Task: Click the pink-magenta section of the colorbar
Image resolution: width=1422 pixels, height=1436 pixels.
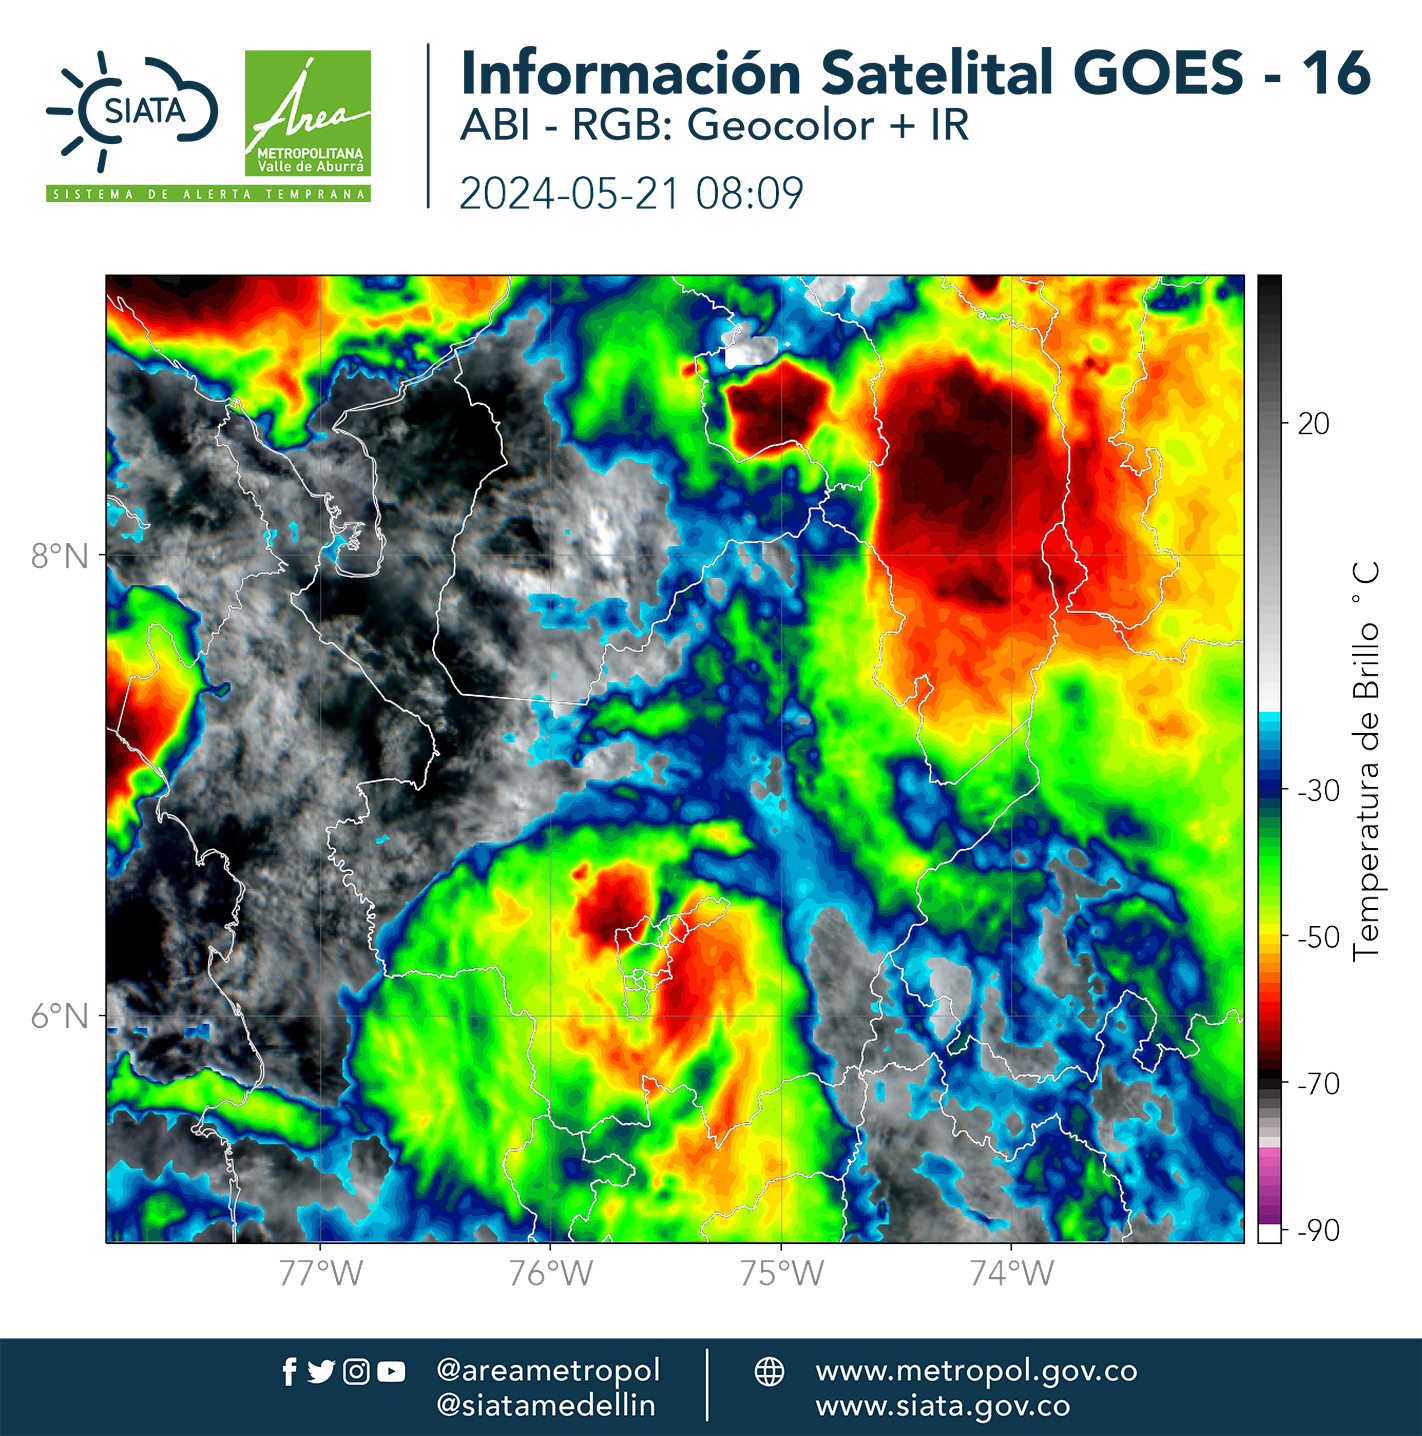Action: click(1269, 1185)
